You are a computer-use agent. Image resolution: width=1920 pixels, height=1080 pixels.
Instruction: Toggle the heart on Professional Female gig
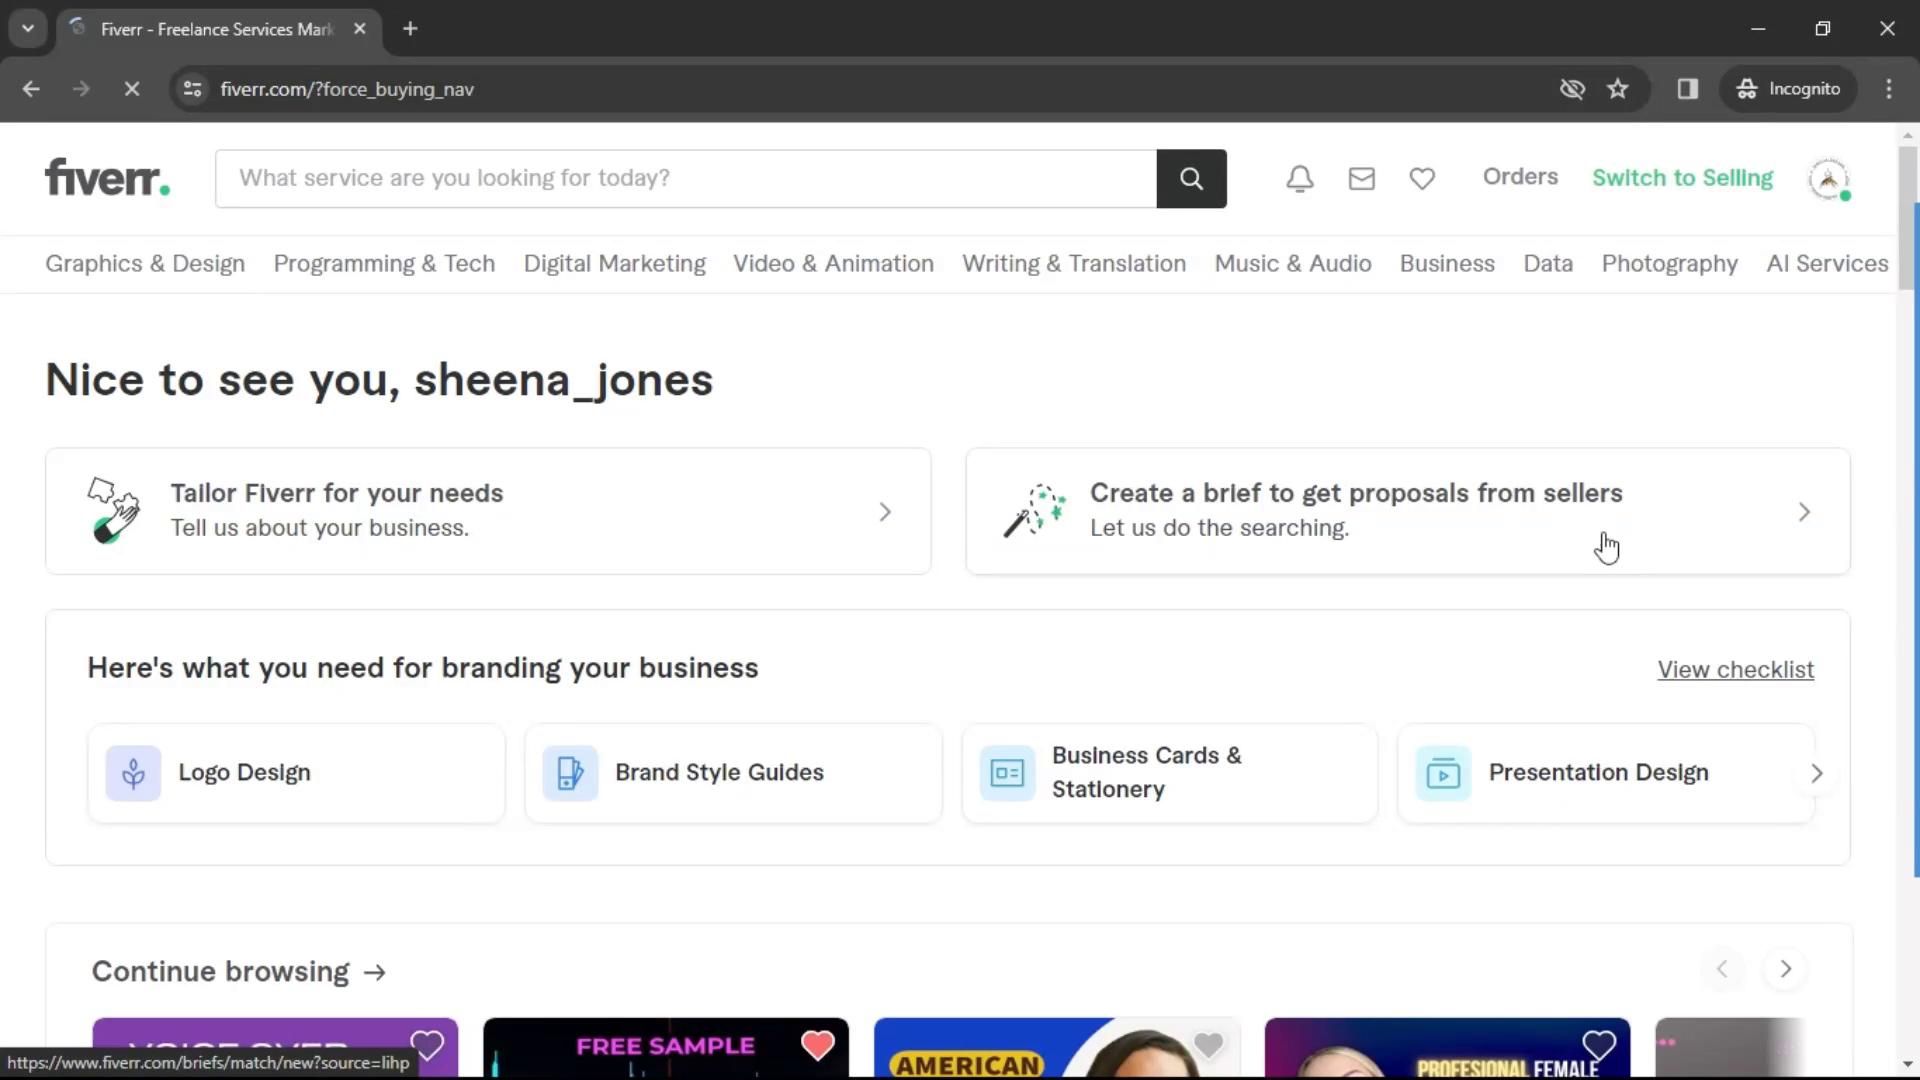[1598, 1046]
